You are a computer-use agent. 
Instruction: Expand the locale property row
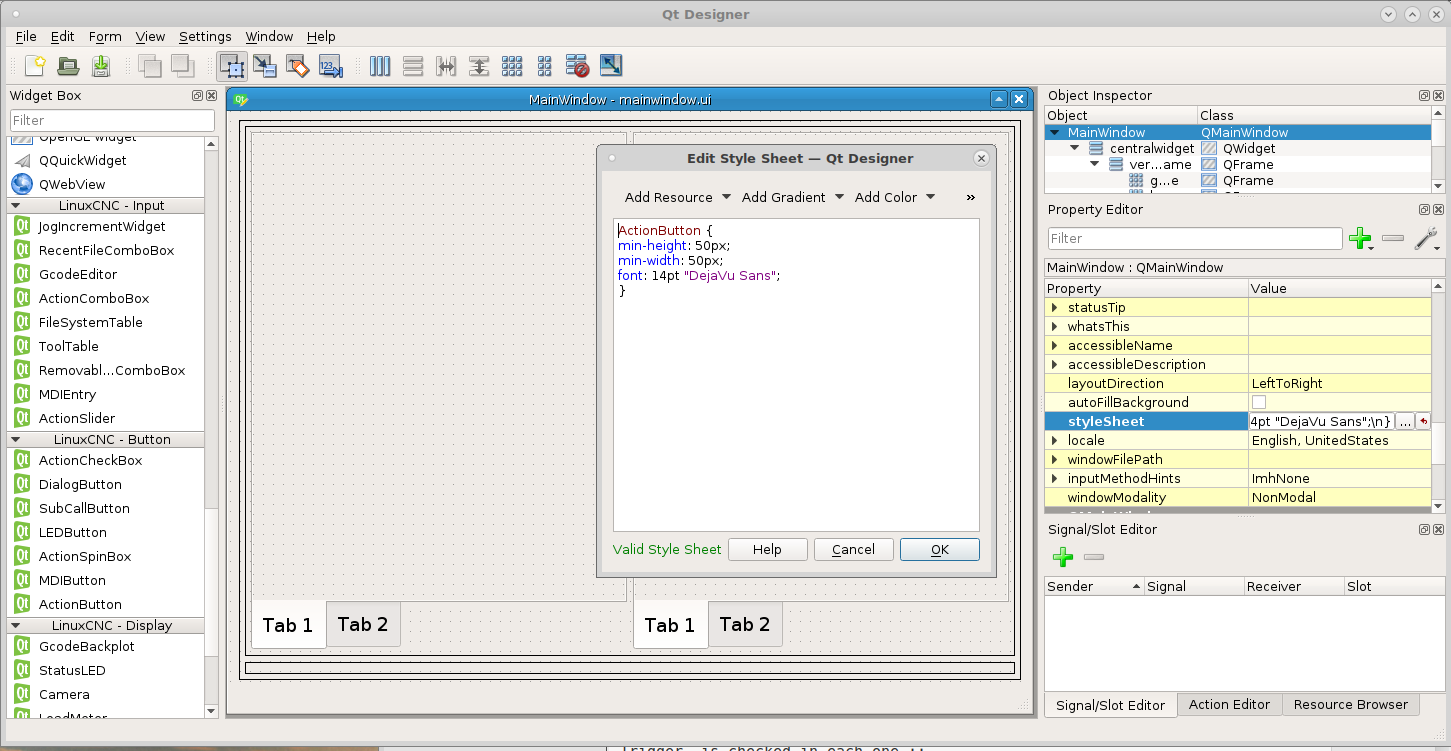1055,441
